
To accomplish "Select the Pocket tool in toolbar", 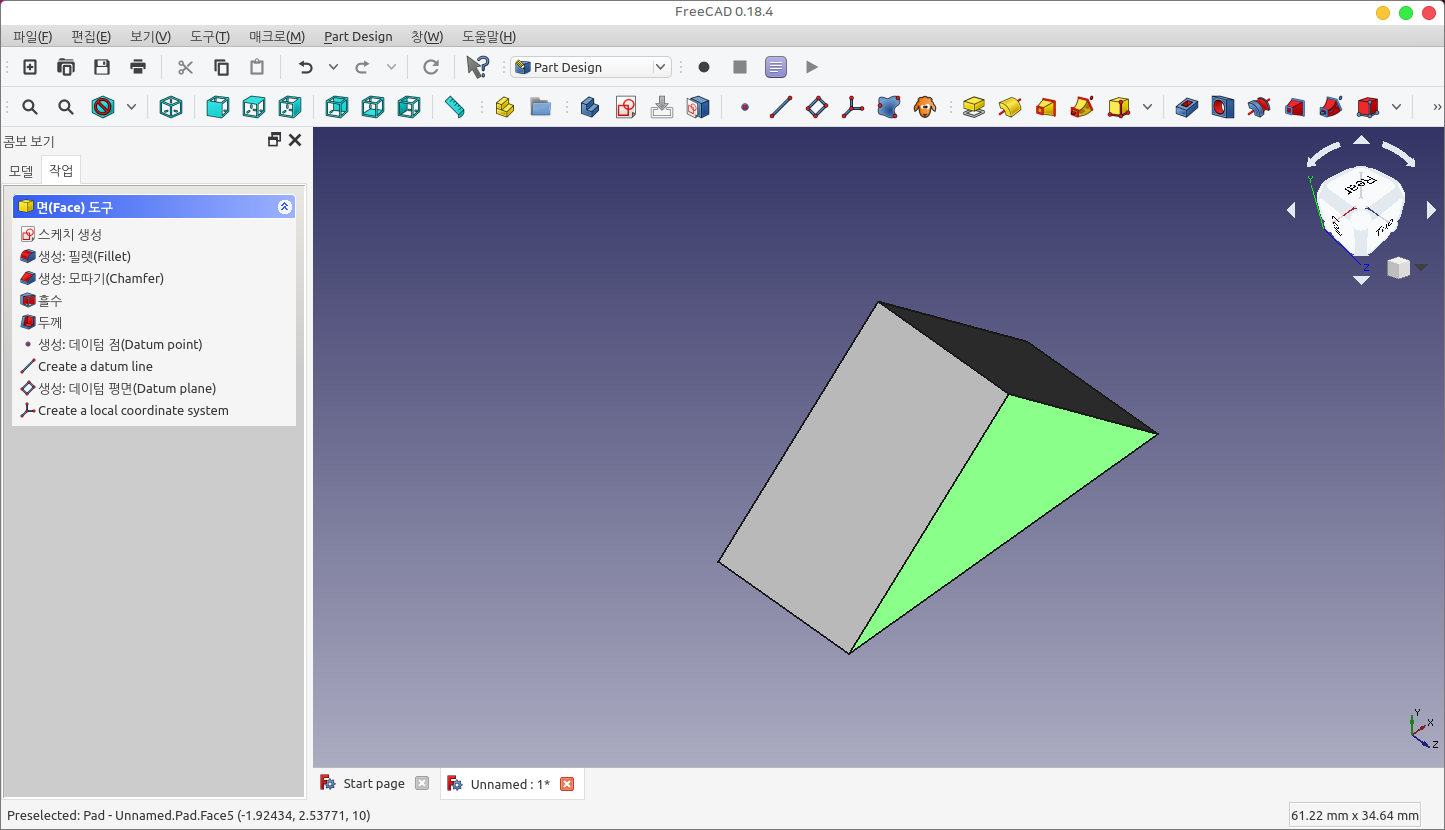I will pos(1187,107).
